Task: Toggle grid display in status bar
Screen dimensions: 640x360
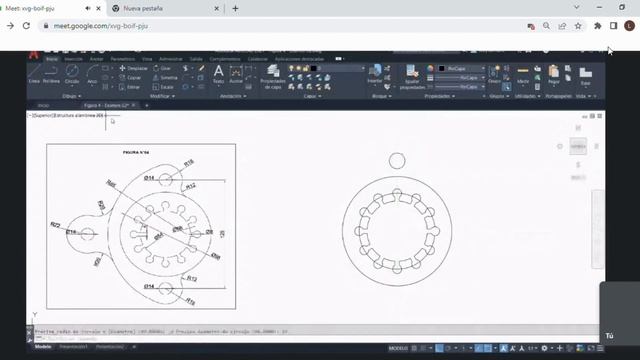Action: pos(414,348)
